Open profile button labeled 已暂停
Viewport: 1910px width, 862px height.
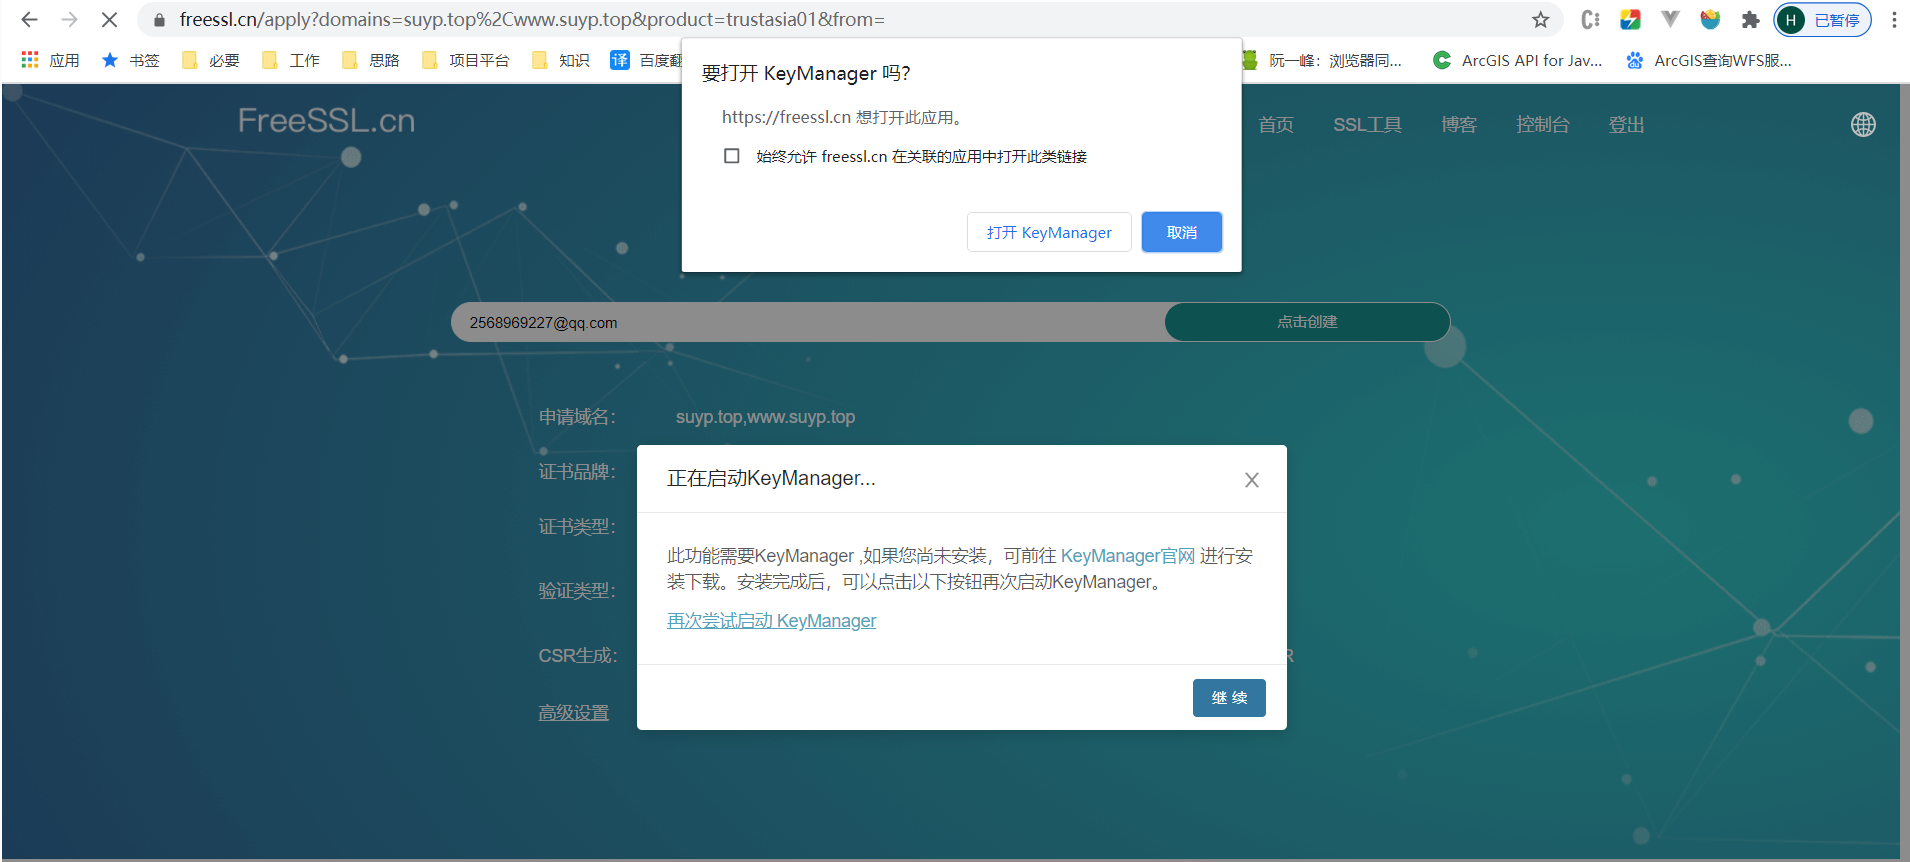click(x=1822, y=20)
